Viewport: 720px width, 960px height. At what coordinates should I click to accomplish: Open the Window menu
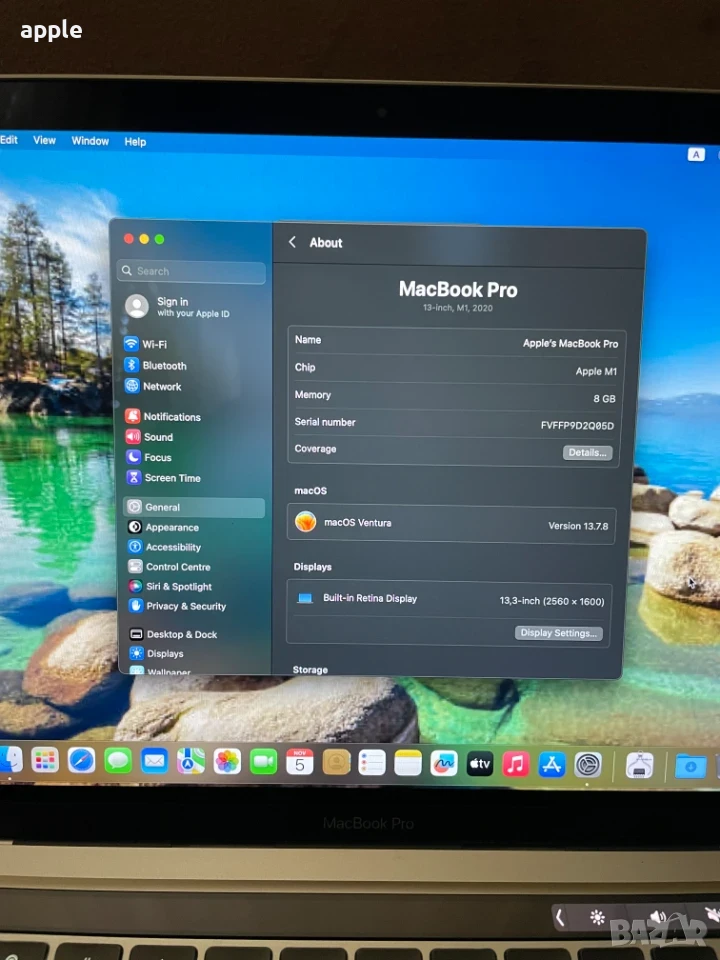click(x=90, y=141)
